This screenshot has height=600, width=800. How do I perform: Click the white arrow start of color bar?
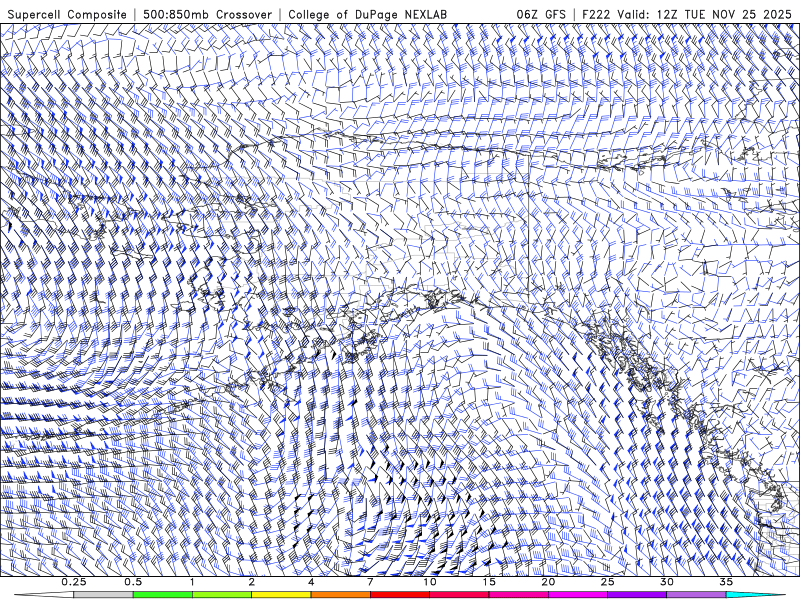[x=44, y=595]
